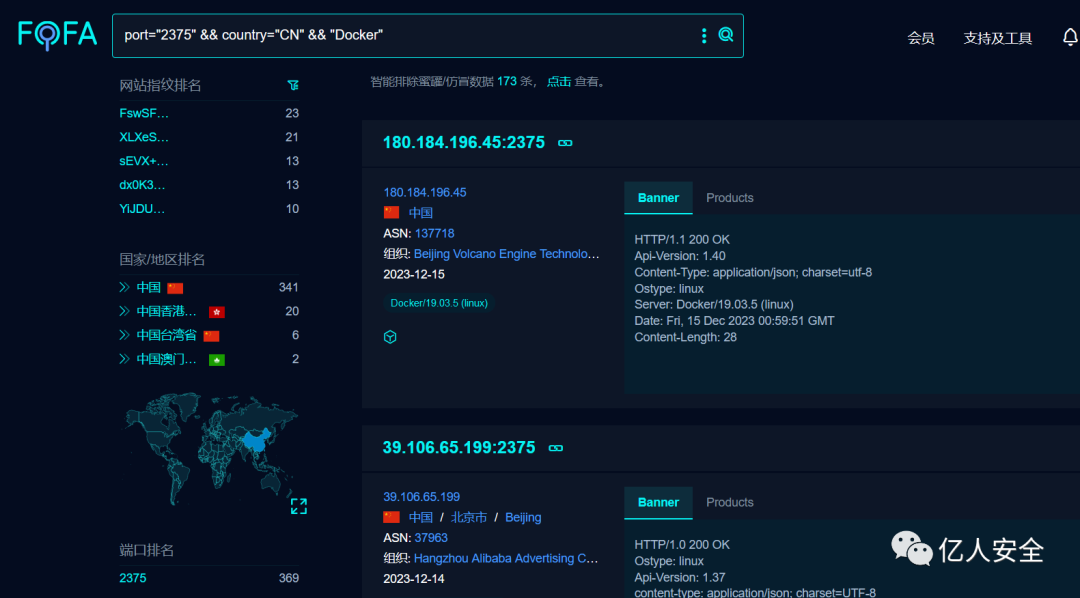The image size is (1080, 598).
Task: Click the filter icon beside 网站指纹排名
Action: click(x=293, y=85)
